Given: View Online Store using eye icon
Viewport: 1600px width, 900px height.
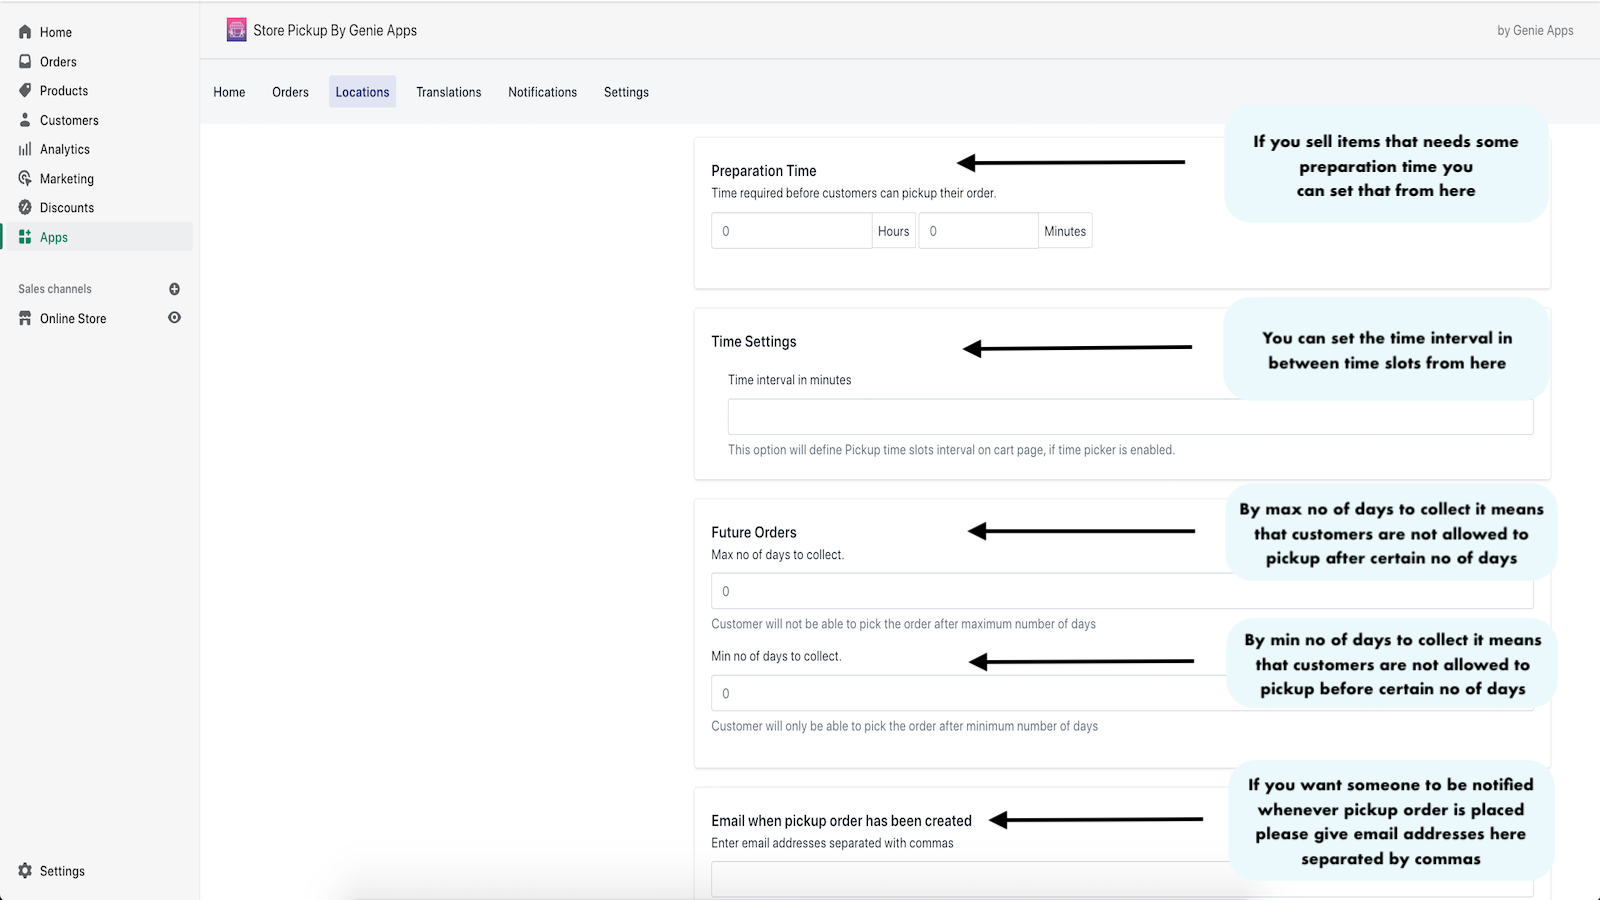Looking at the screenshot, I should tap(174, 318).
